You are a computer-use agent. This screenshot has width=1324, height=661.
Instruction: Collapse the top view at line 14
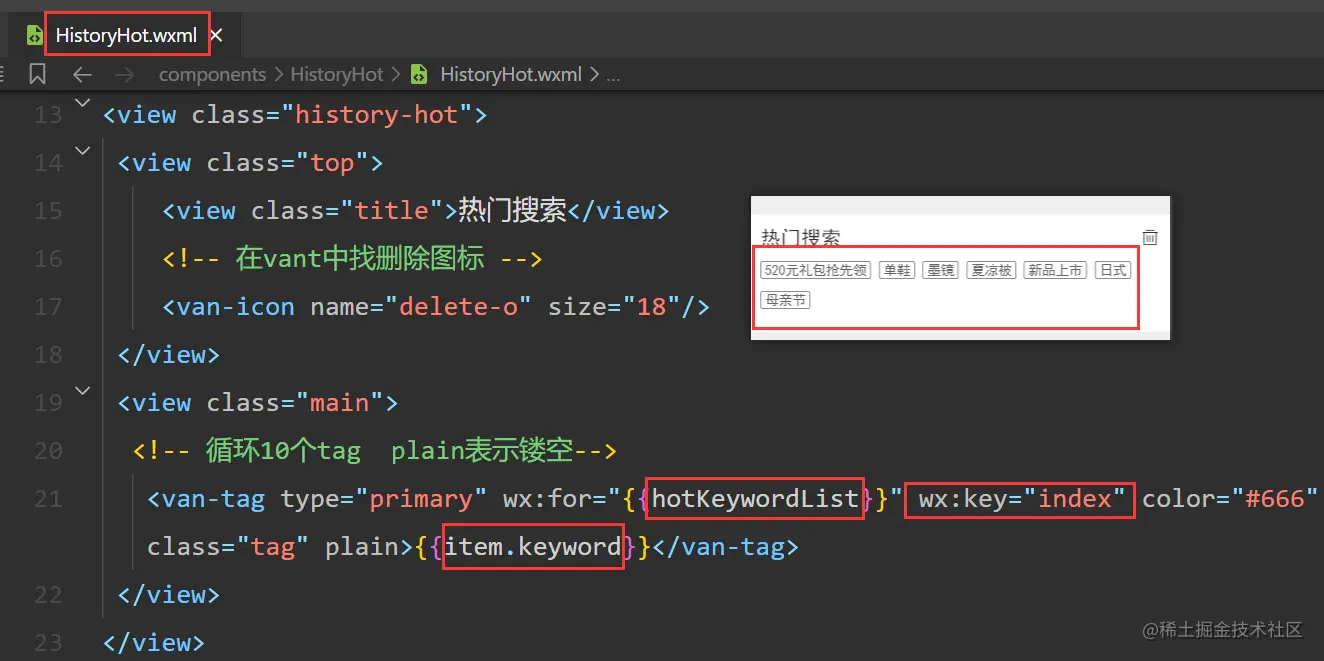click(x=82, y=151)
